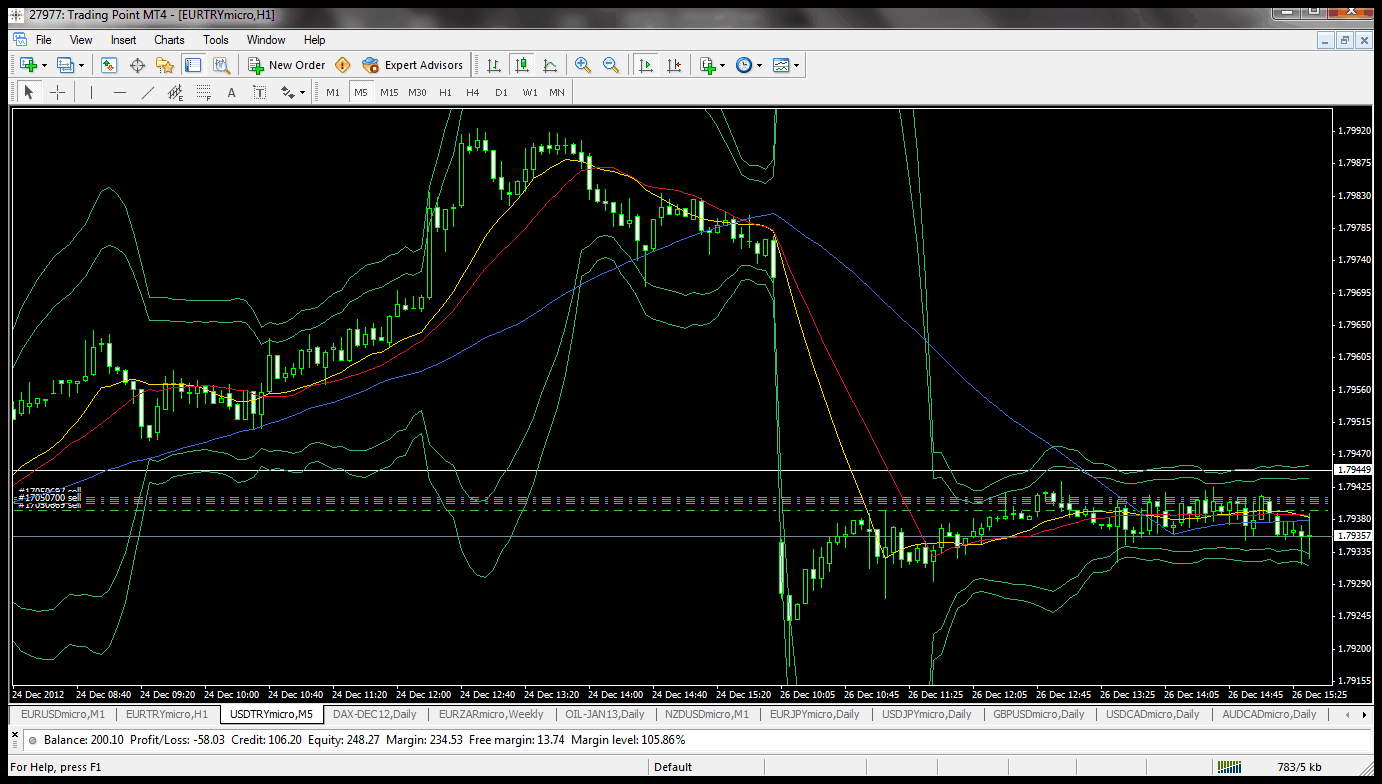Select the Text label tool
Viewport: 1382px width, 784px height.
[259, 93]
